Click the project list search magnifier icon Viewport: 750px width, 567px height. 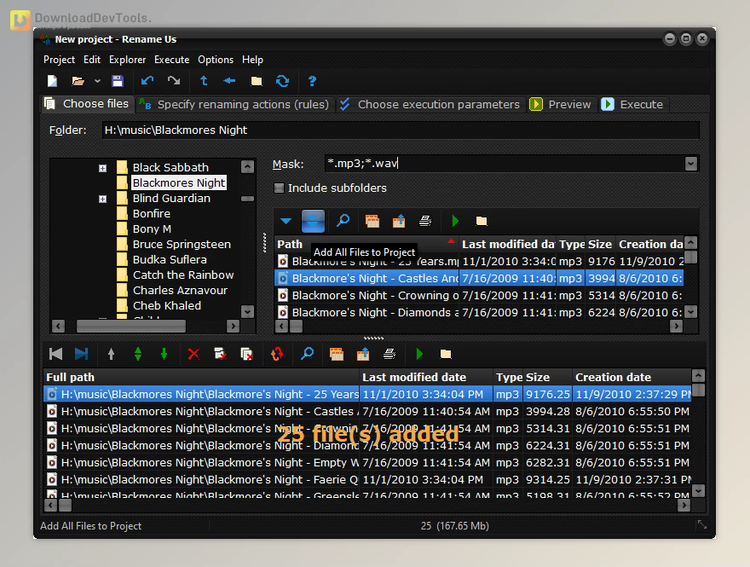[x=307, y=354]
